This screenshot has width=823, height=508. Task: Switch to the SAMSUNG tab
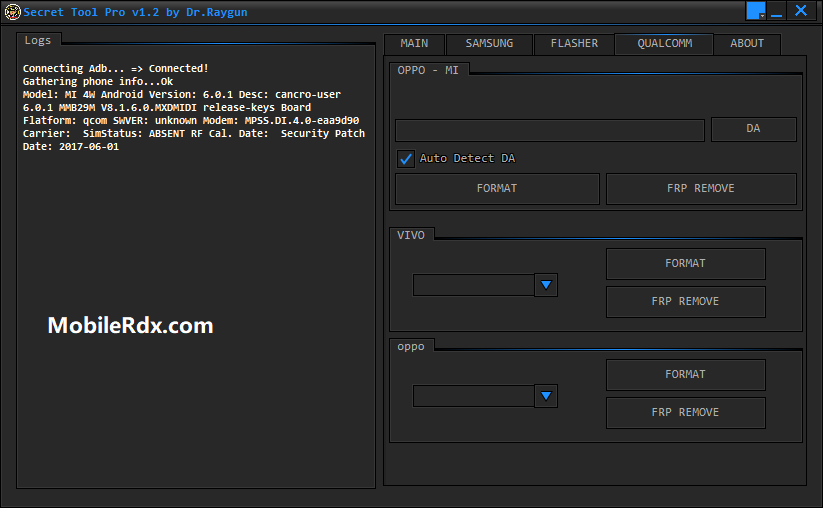[x=489, y=44]
